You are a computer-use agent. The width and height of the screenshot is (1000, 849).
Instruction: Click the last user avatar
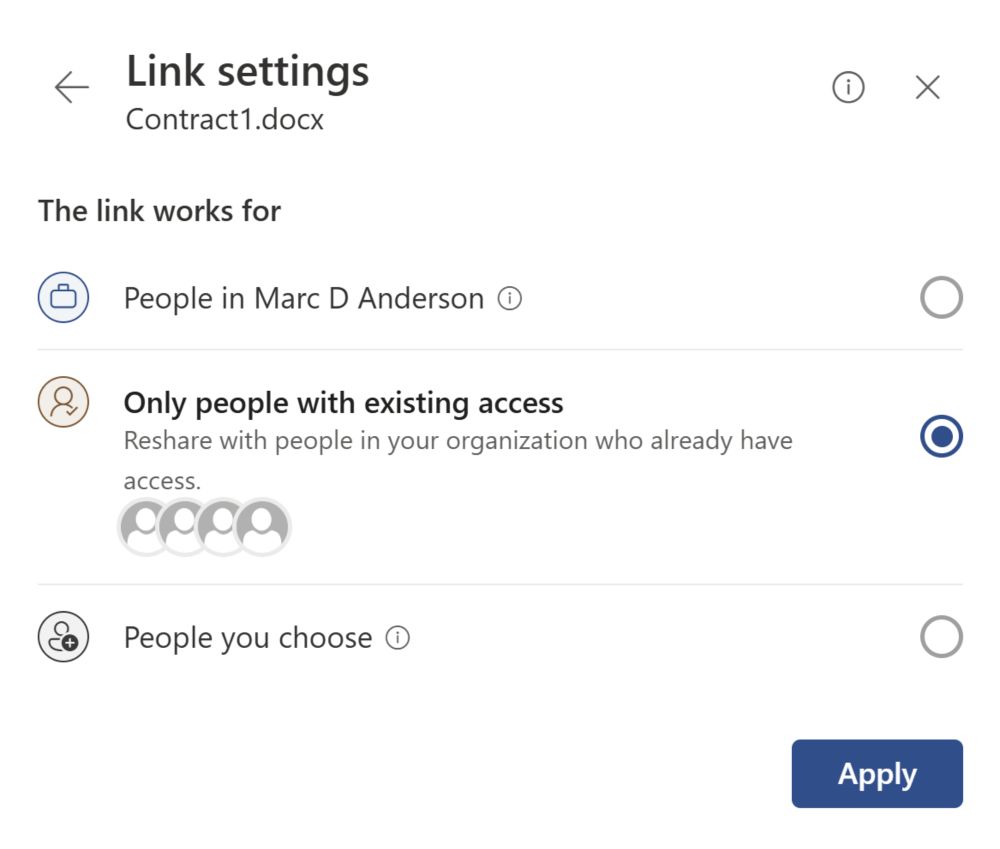point(262,527)
